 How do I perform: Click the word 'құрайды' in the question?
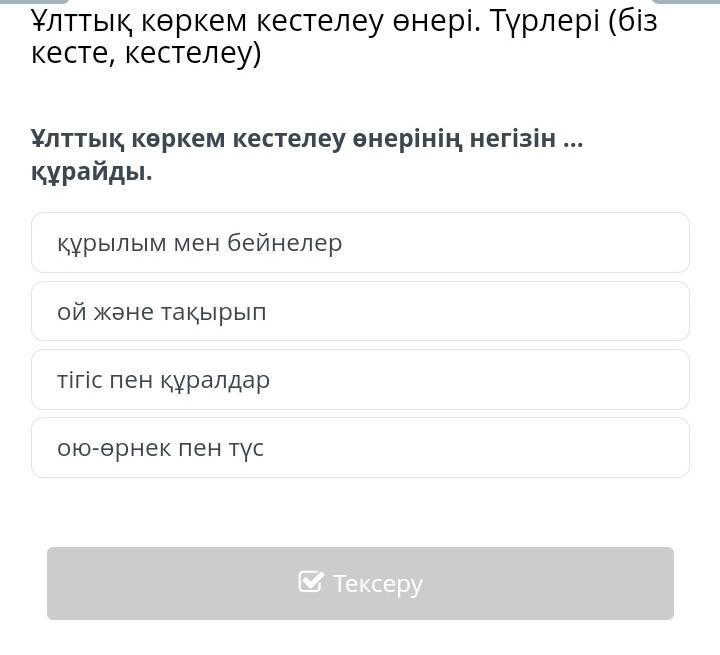click(89, 172)
